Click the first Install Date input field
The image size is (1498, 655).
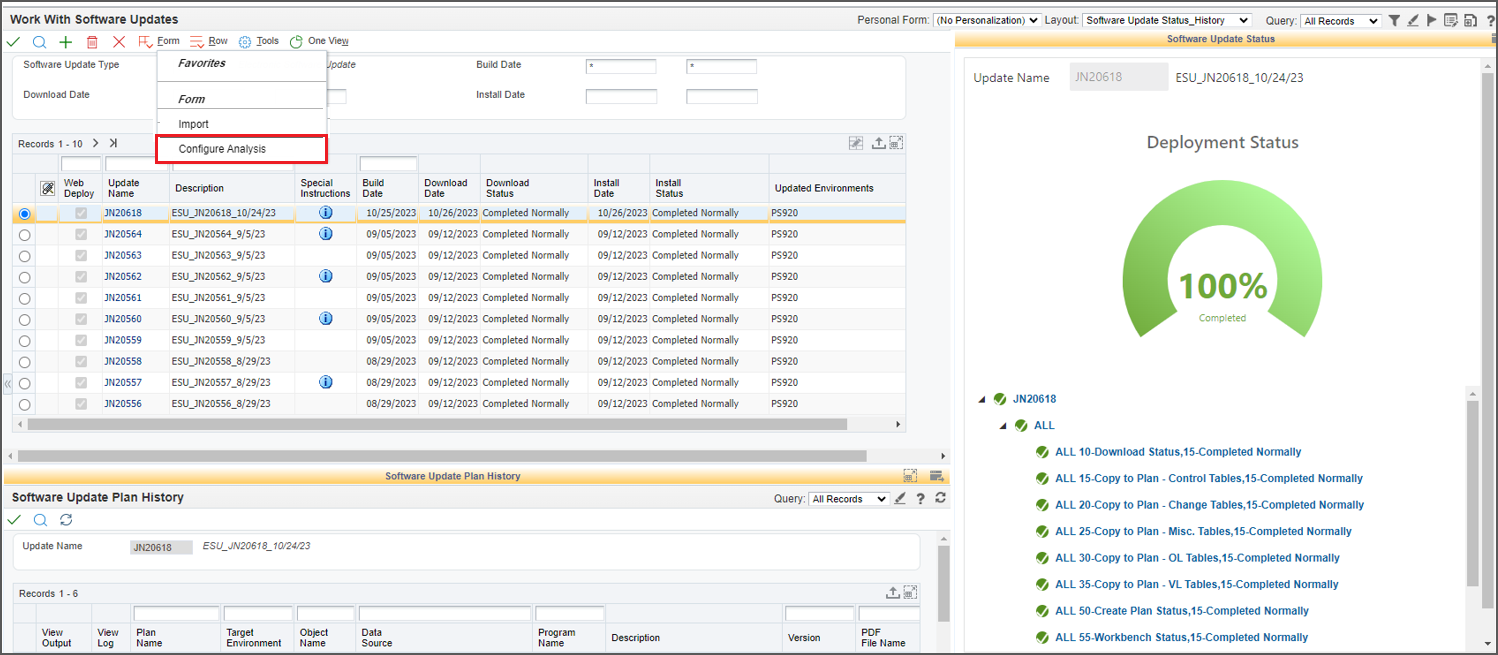[621, 97]
